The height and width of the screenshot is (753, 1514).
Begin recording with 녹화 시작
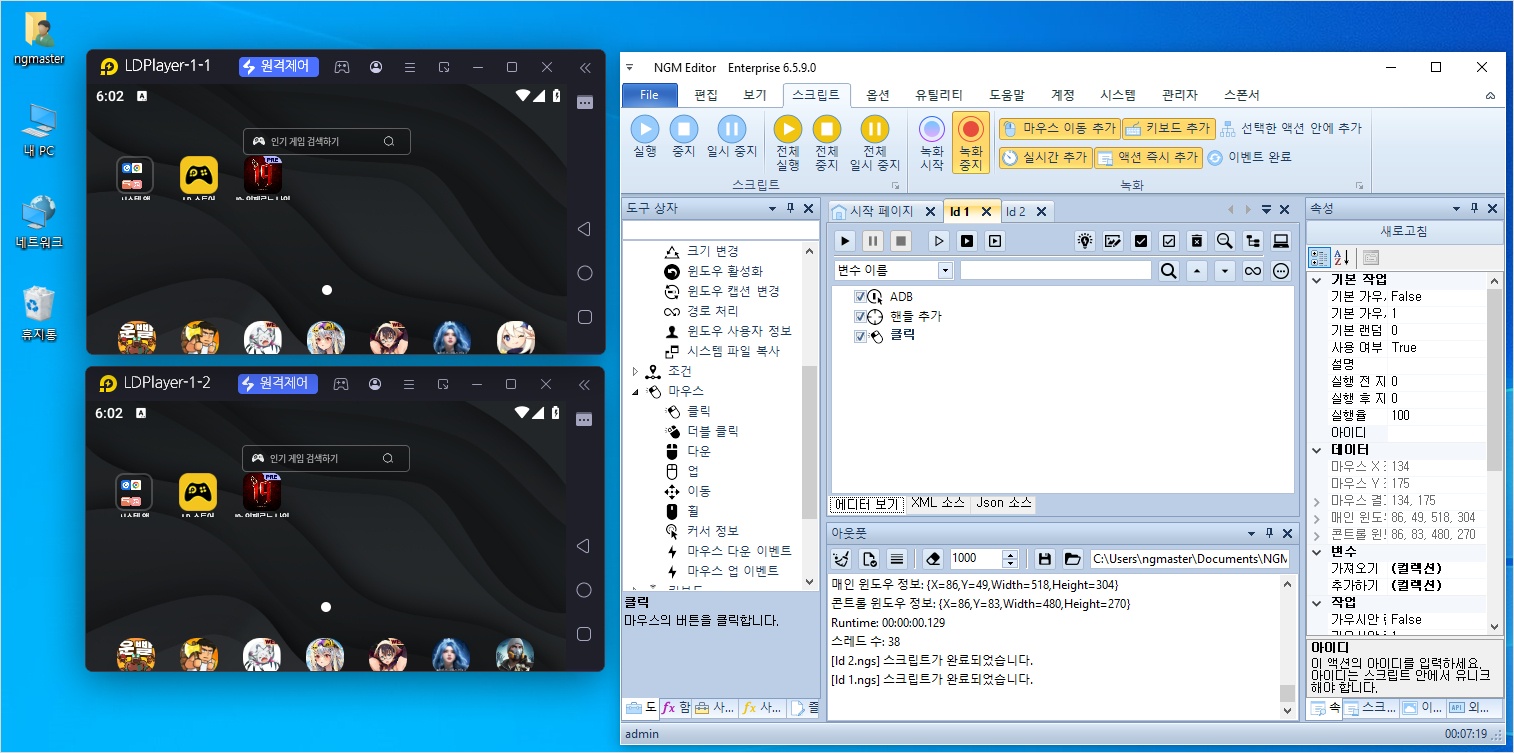(932, 143)
